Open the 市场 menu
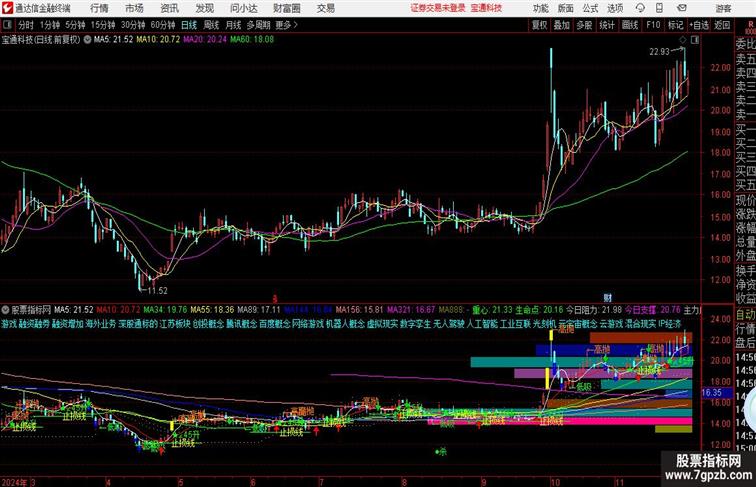 [x=135, y=8]
